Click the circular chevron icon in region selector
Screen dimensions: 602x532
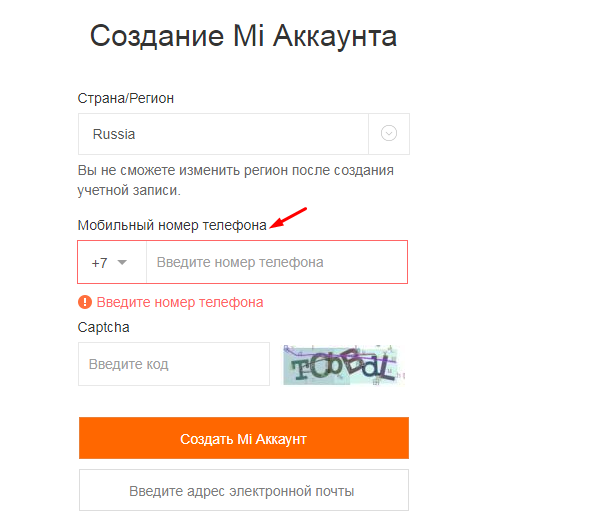(389, 134)
